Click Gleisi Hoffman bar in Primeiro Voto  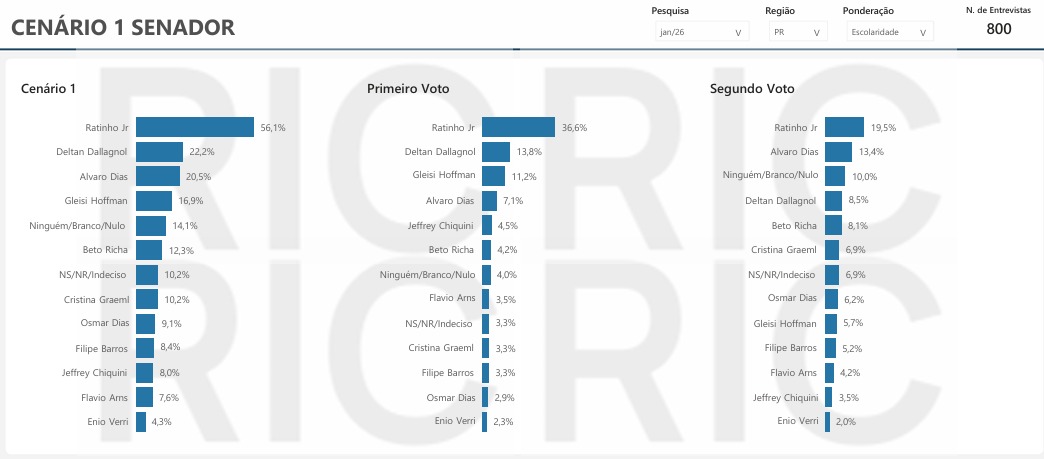pos(493,176)
